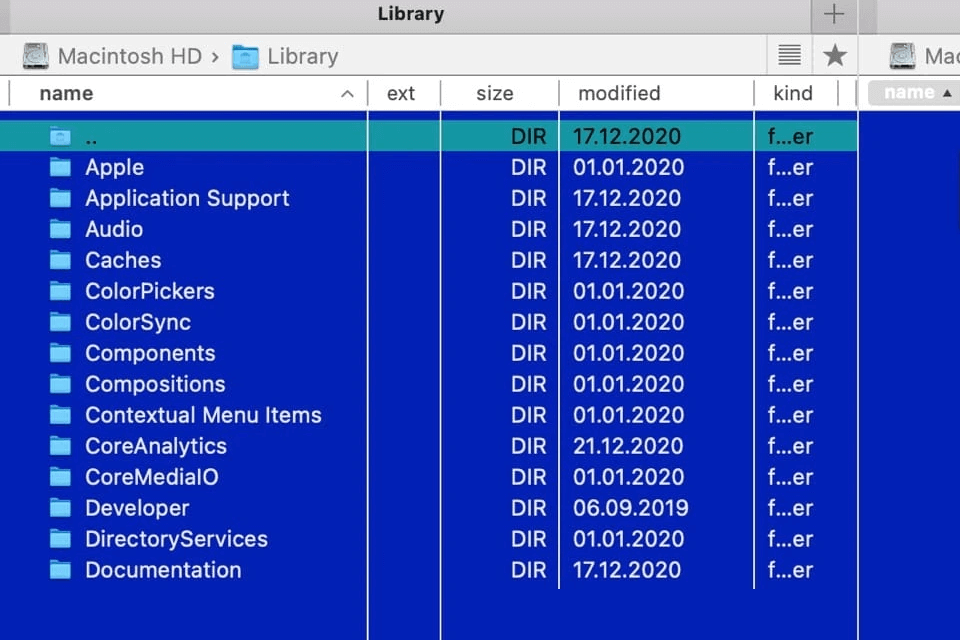Click DIR size in Documentation row
The image size is (960, 640).
coord(528,570)
